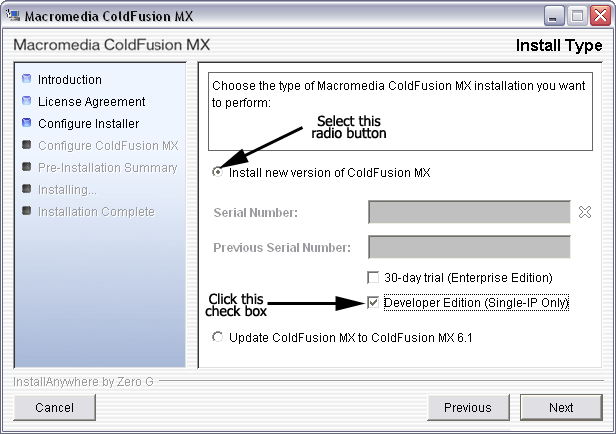
Task: Click the Installing step bullet icon
Action: coord(27,189)
